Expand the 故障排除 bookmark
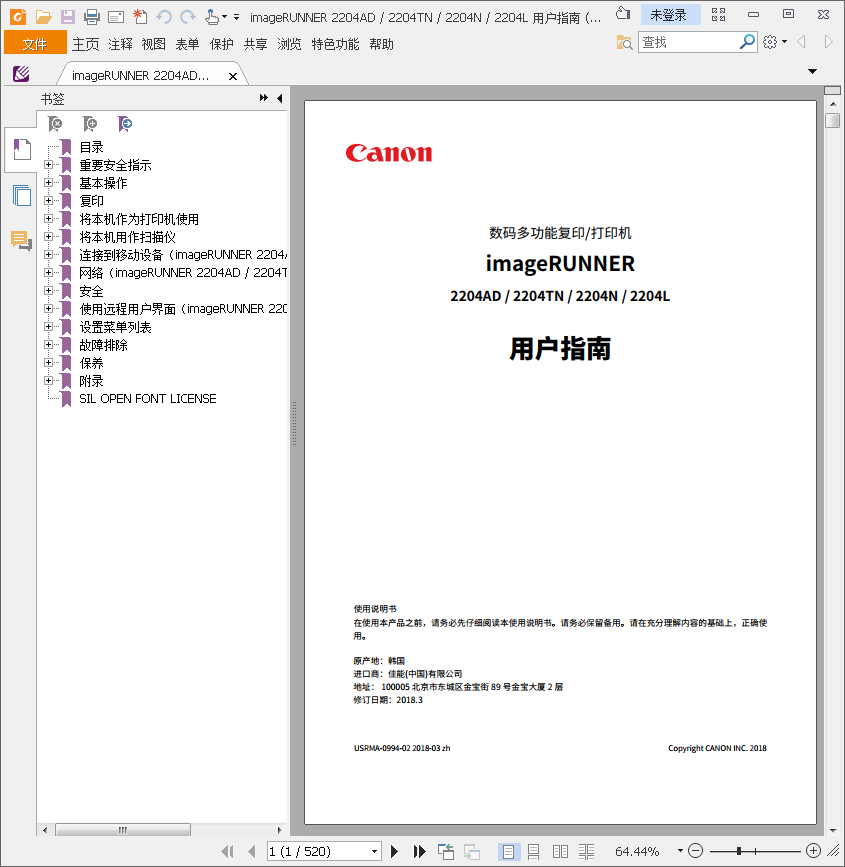This screenshot has width=845, height=867. click(x=49, y=344)
